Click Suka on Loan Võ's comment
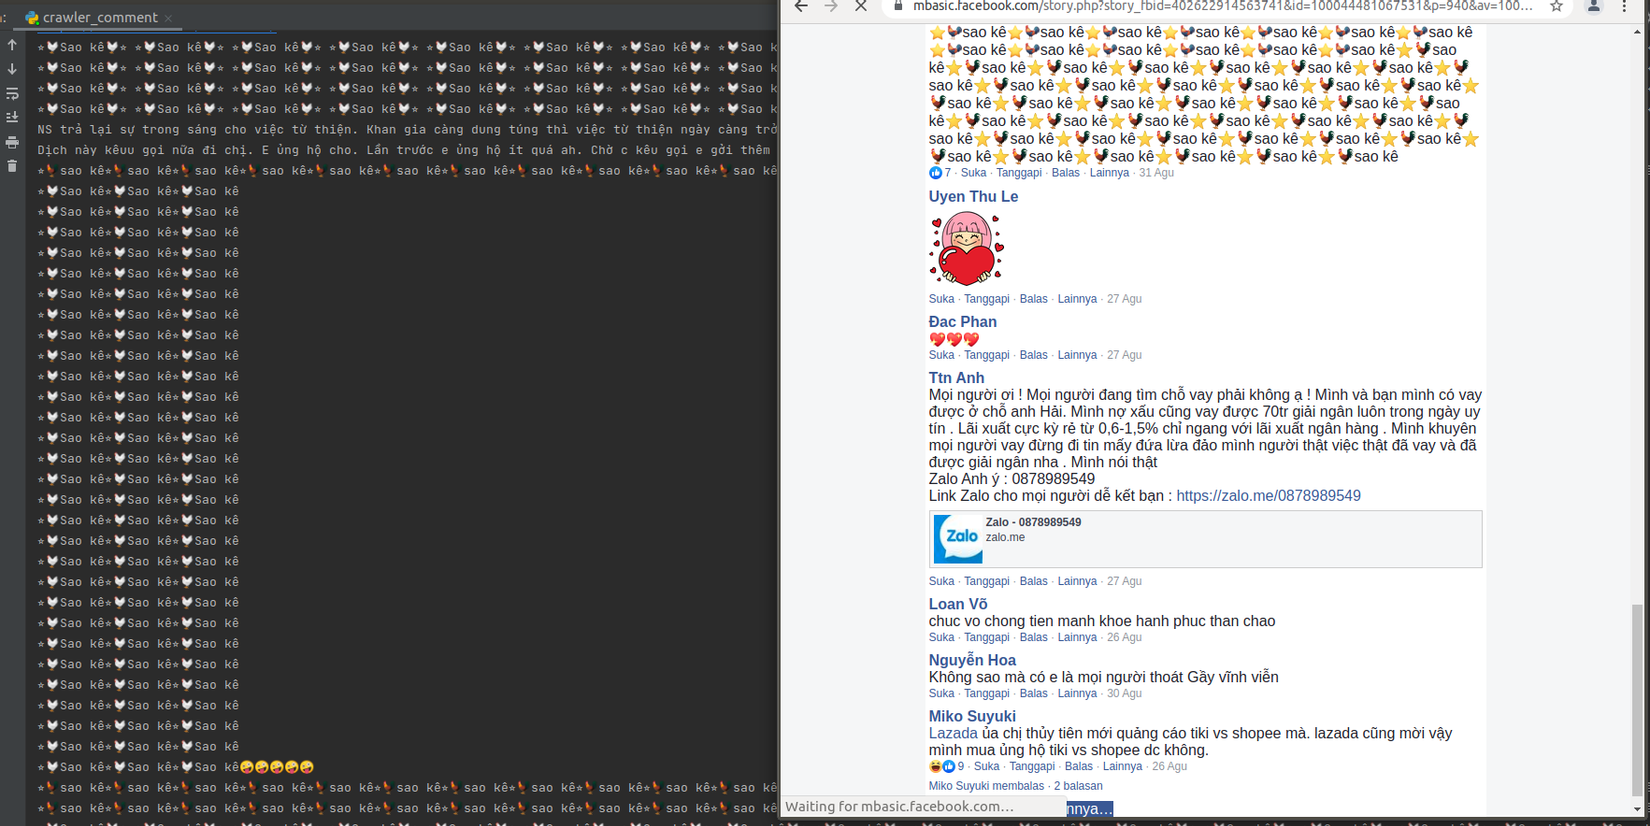The width and height of the screenshot is (1650, 826). coord(941,637)
